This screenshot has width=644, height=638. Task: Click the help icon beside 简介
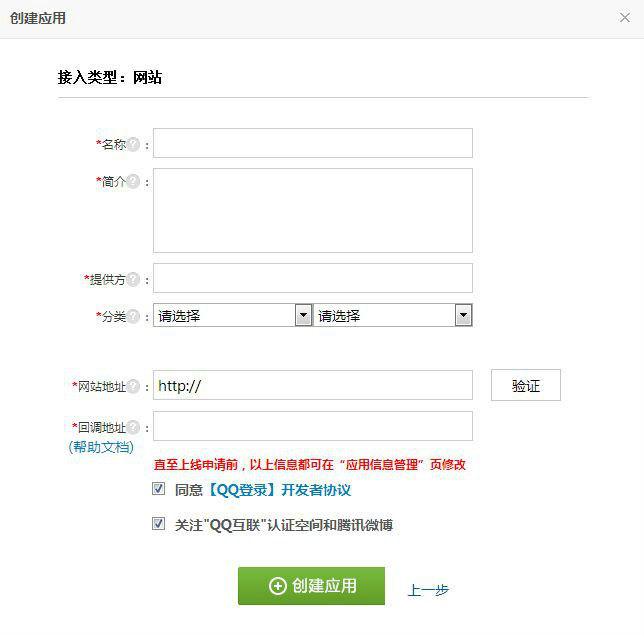coord(133,181)
